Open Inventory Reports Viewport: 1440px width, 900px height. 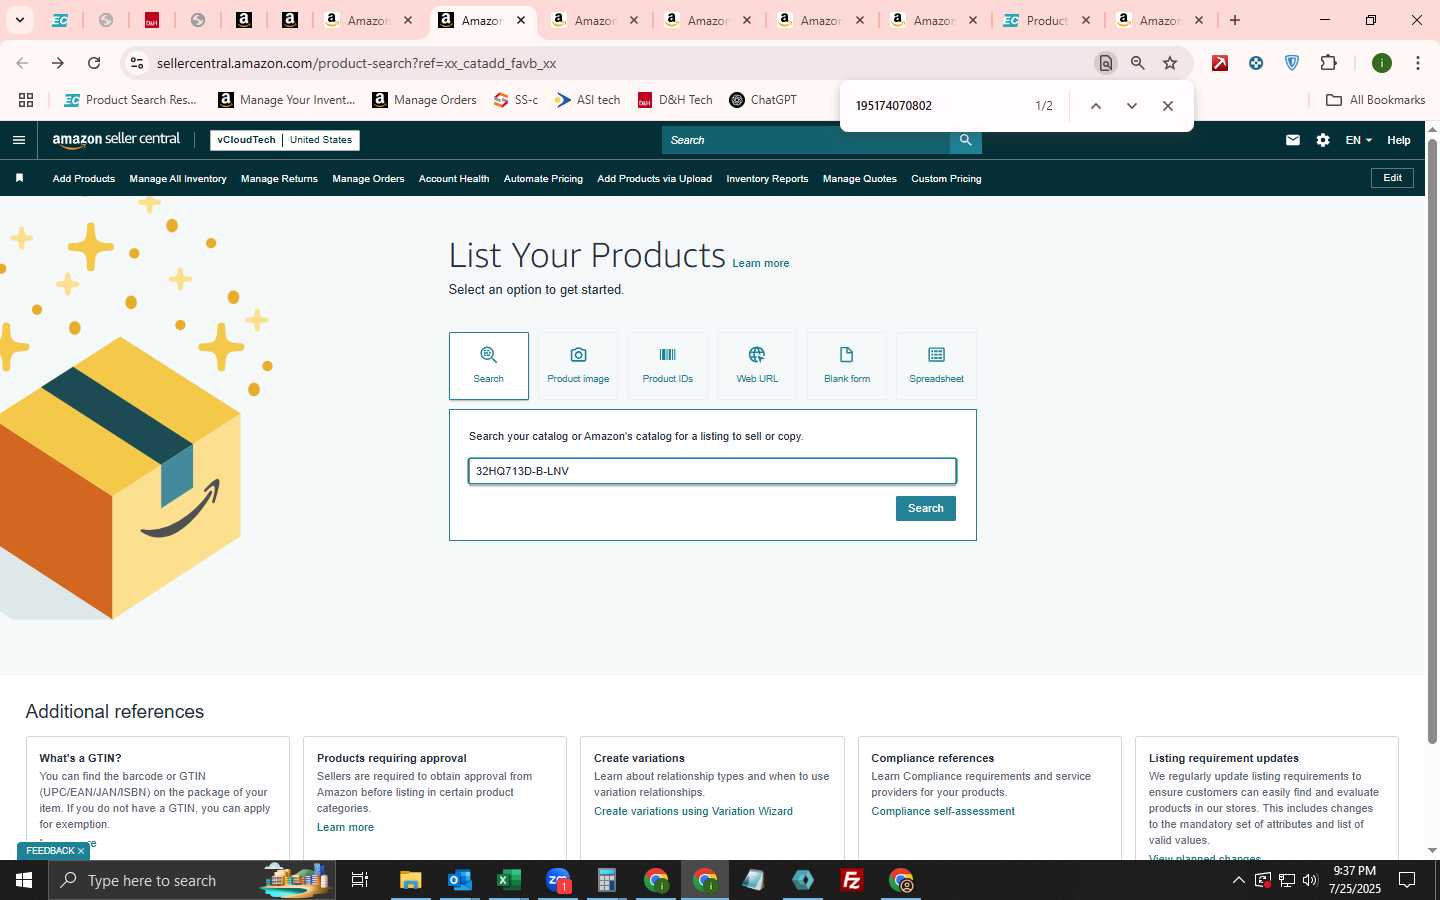pyautogui.click(x=767, y=179)
